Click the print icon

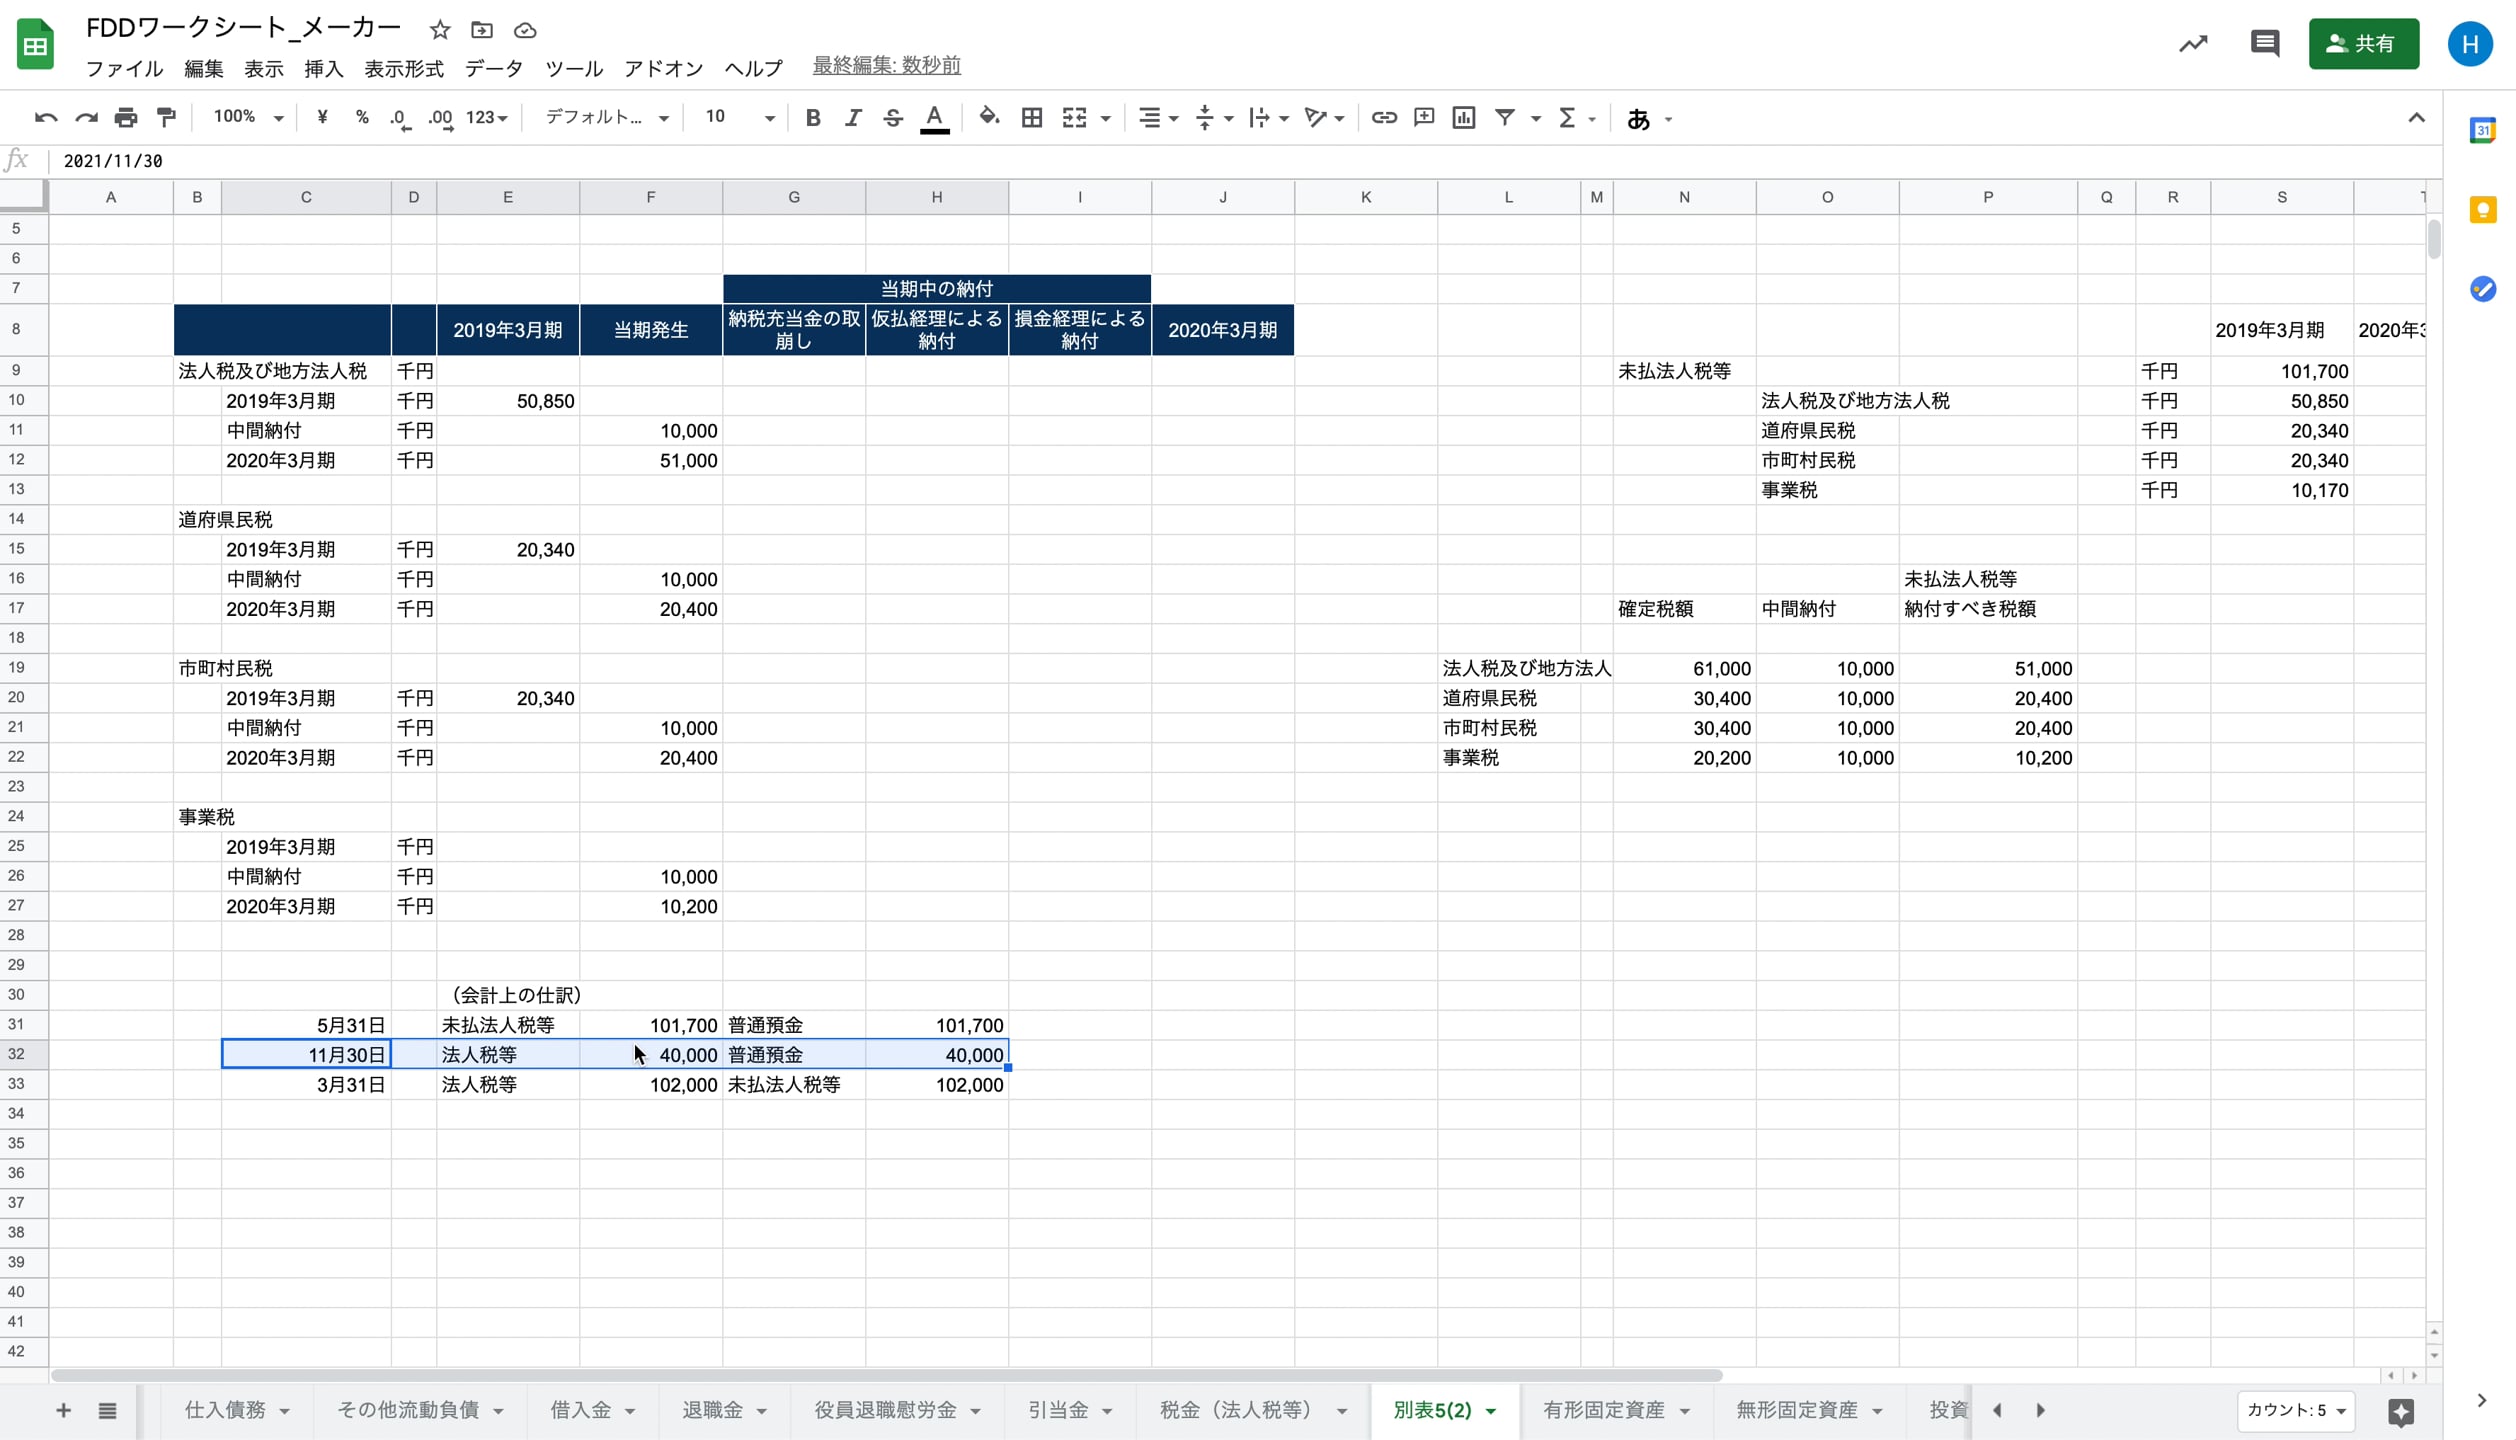point(125,118)
